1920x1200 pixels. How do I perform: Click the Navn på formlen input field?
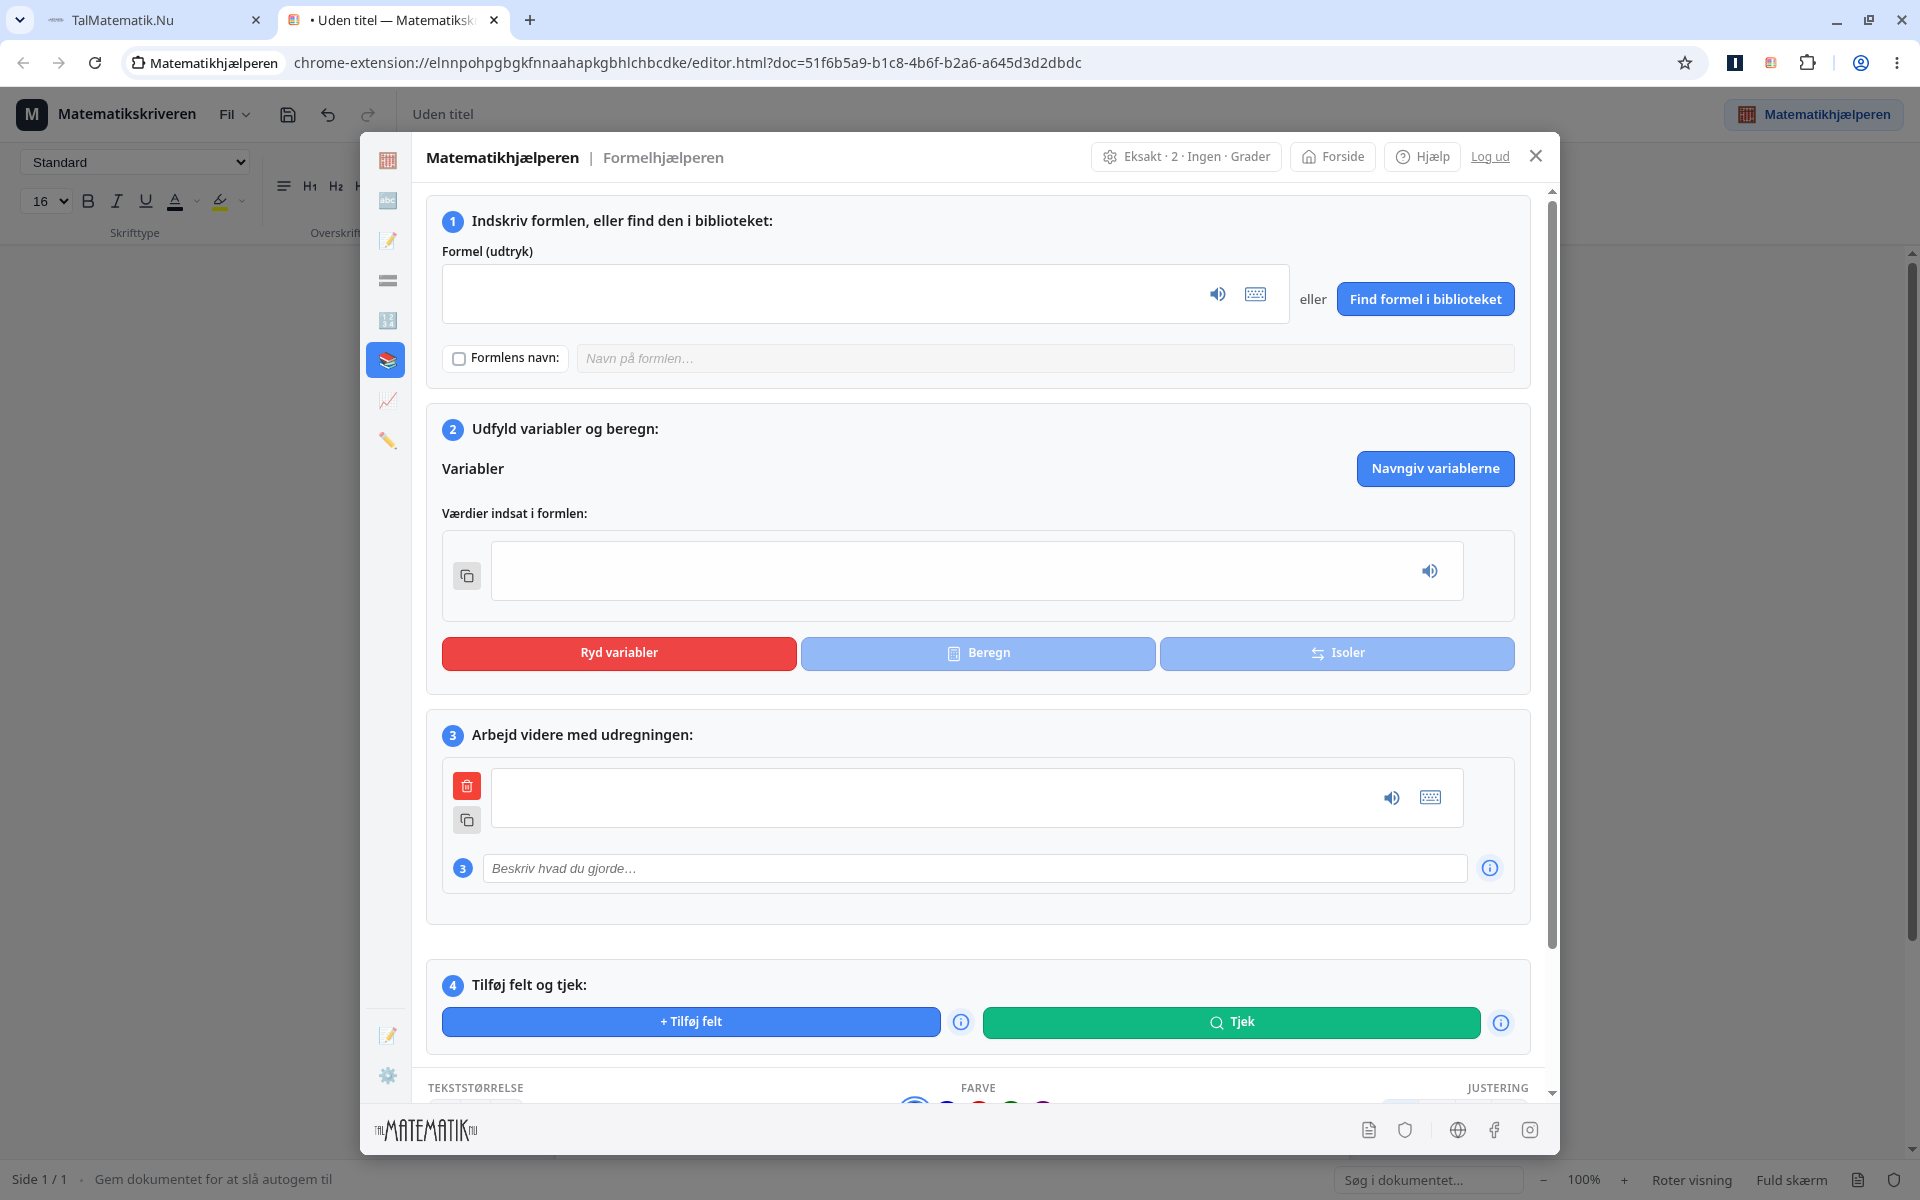[x=1045, y=359]
